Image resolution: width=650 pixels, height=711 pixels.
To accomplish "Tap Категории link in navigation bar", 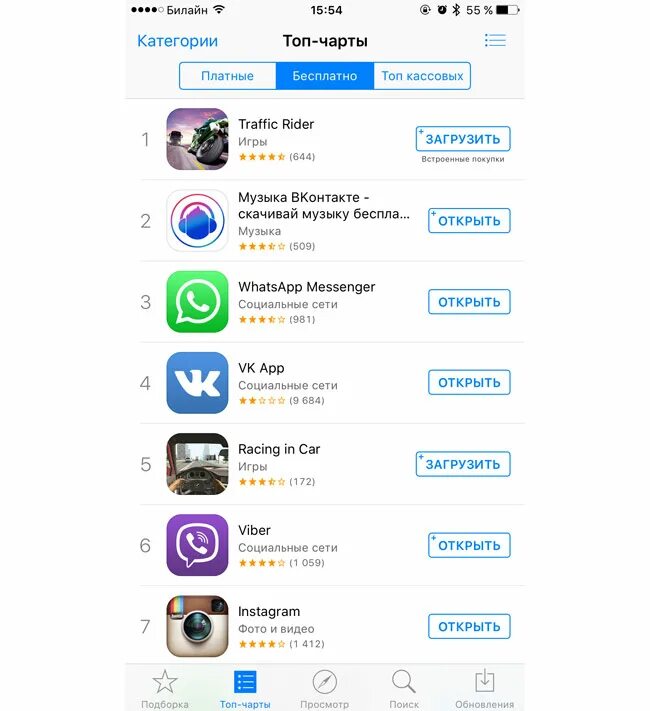I will coord(177,41).
